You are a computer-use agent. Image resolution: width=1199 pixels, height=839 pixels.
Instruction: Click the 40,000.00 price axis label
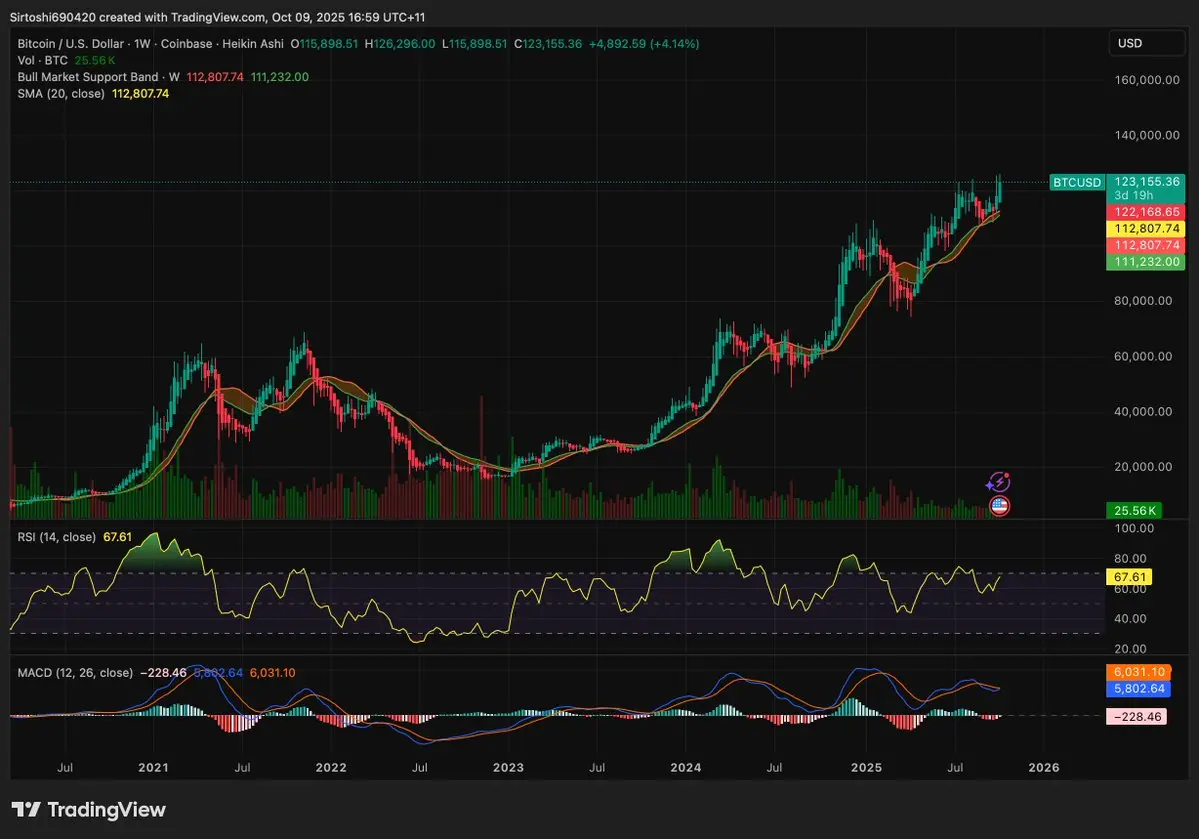(x=1142, y=411)
